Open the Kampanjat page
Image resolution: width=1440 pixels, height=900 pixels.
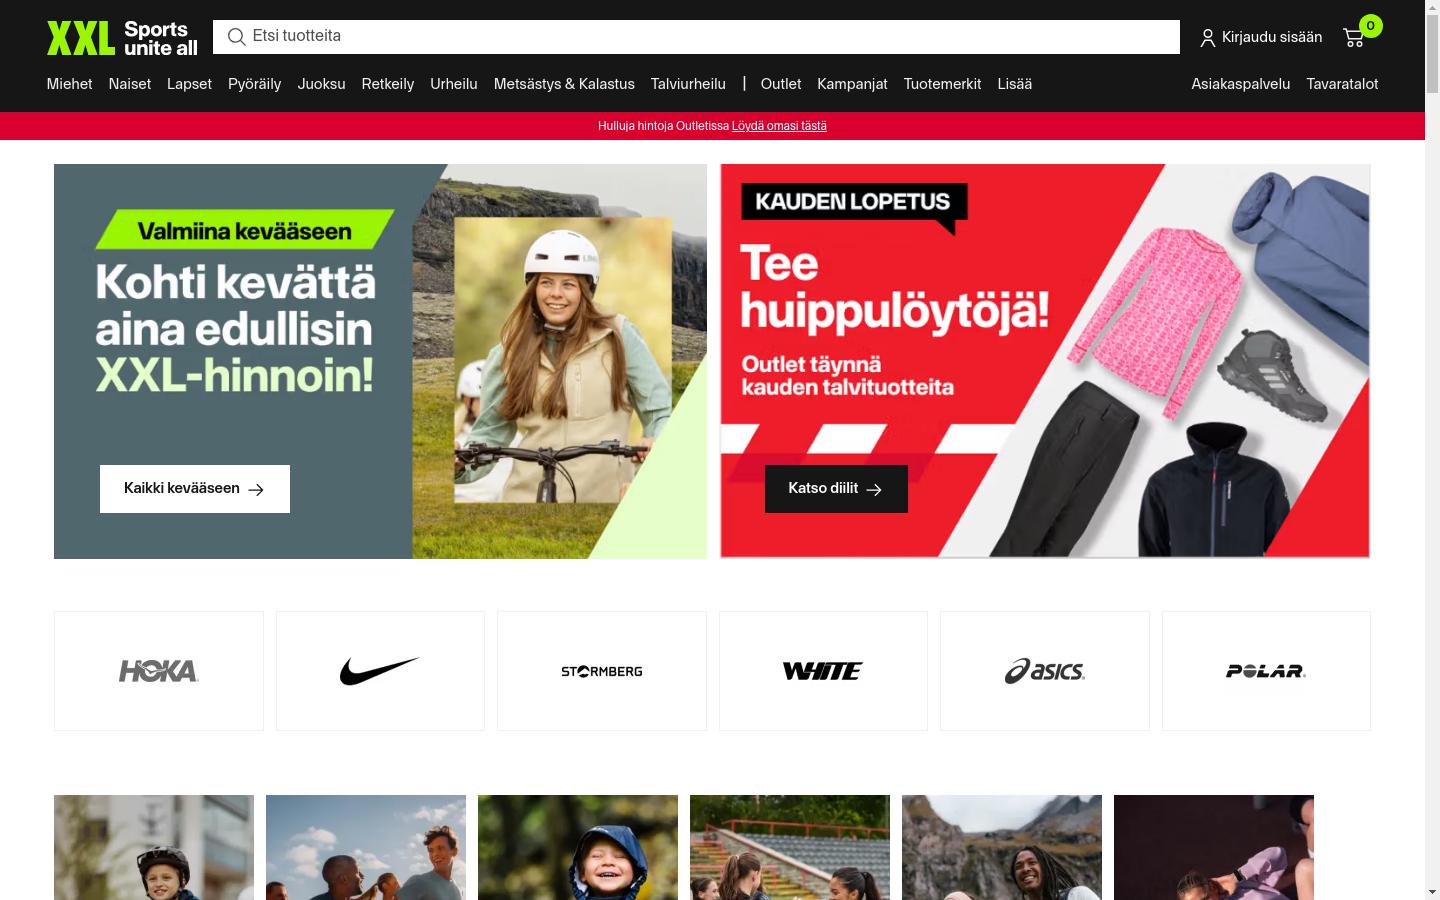[x=852, y=84]
